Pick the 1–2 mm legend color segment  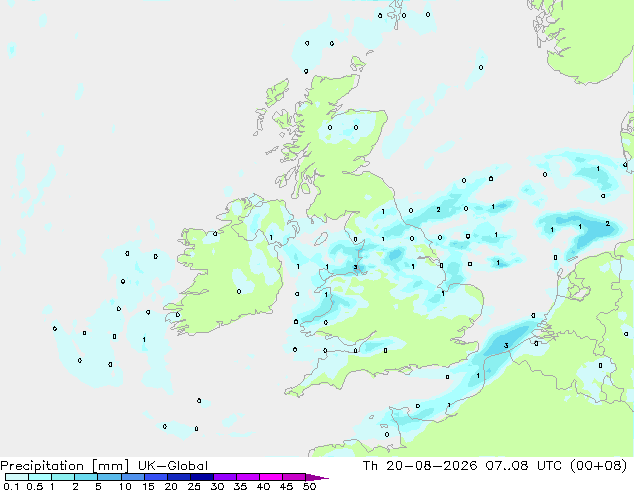tap(63, 477)
